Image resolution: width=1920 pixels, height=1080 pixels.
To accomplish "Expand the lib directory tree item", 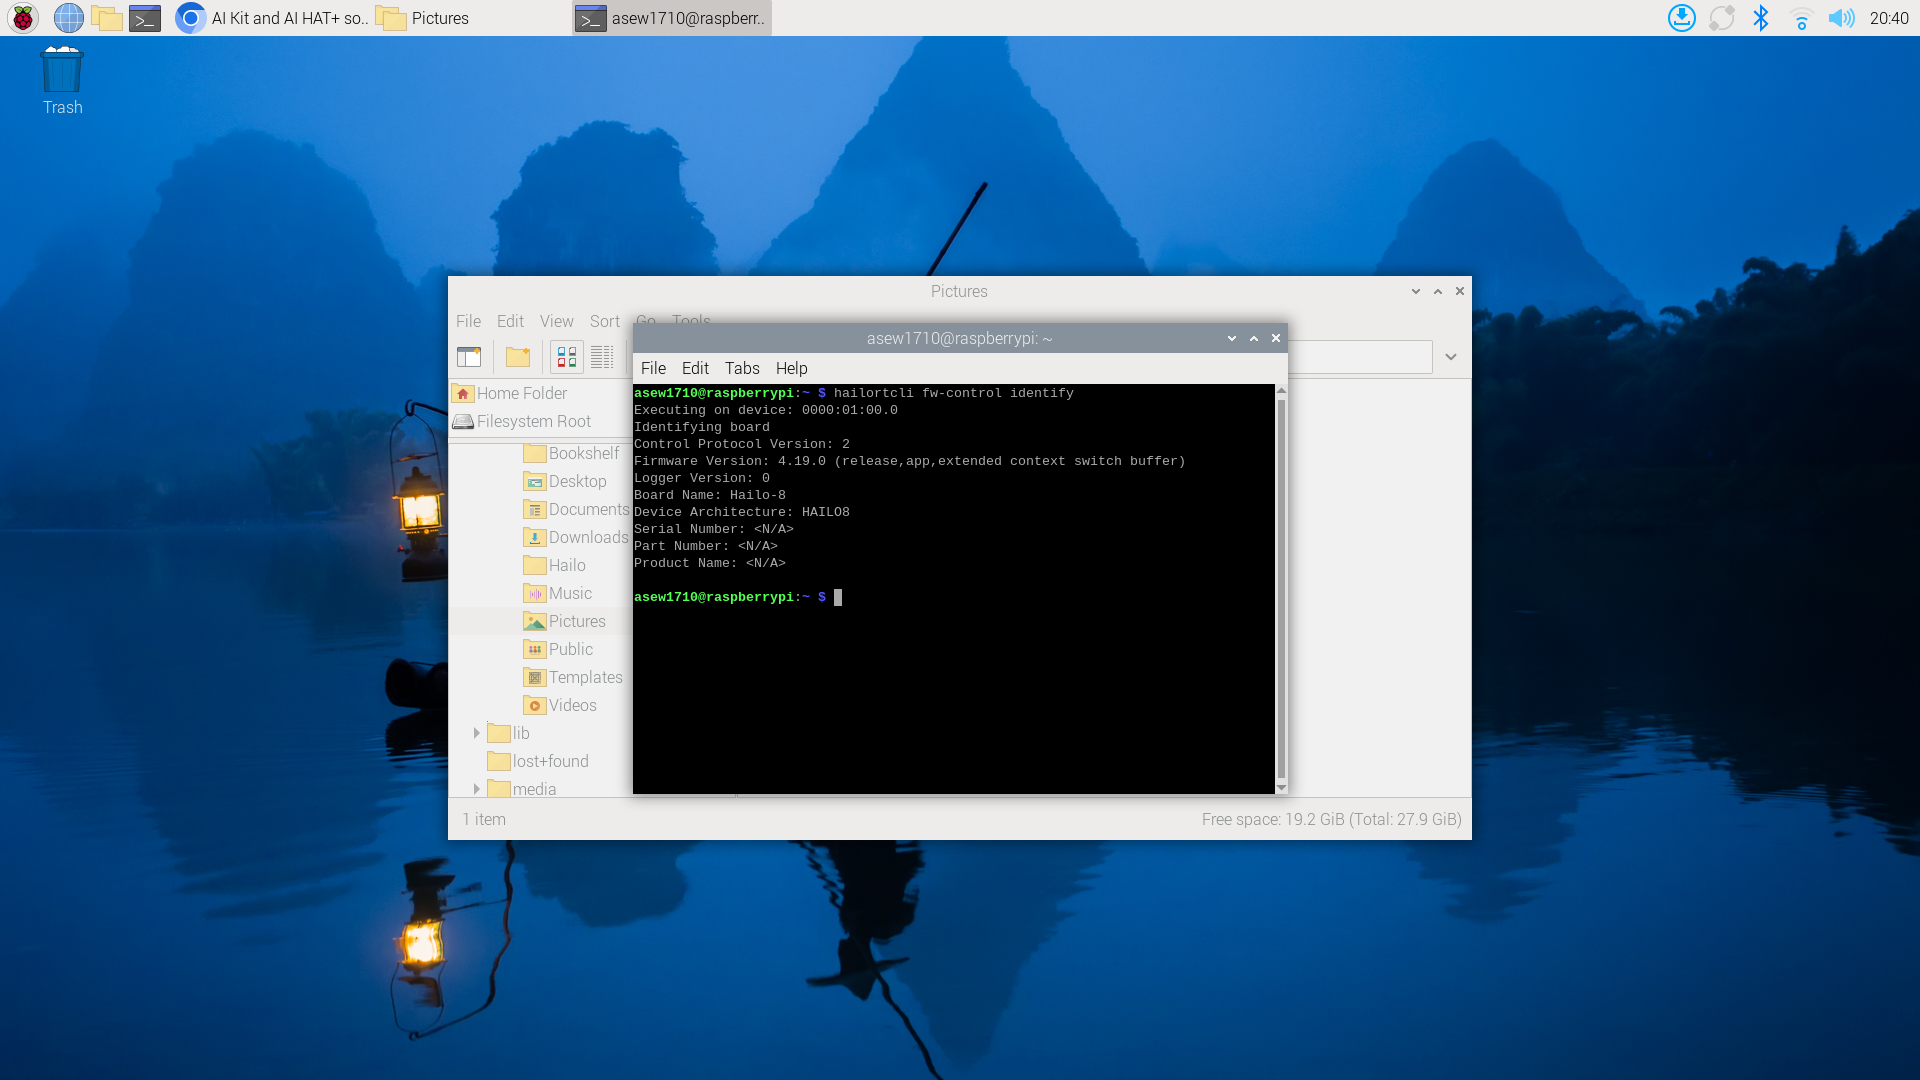I will coord(476,732).
